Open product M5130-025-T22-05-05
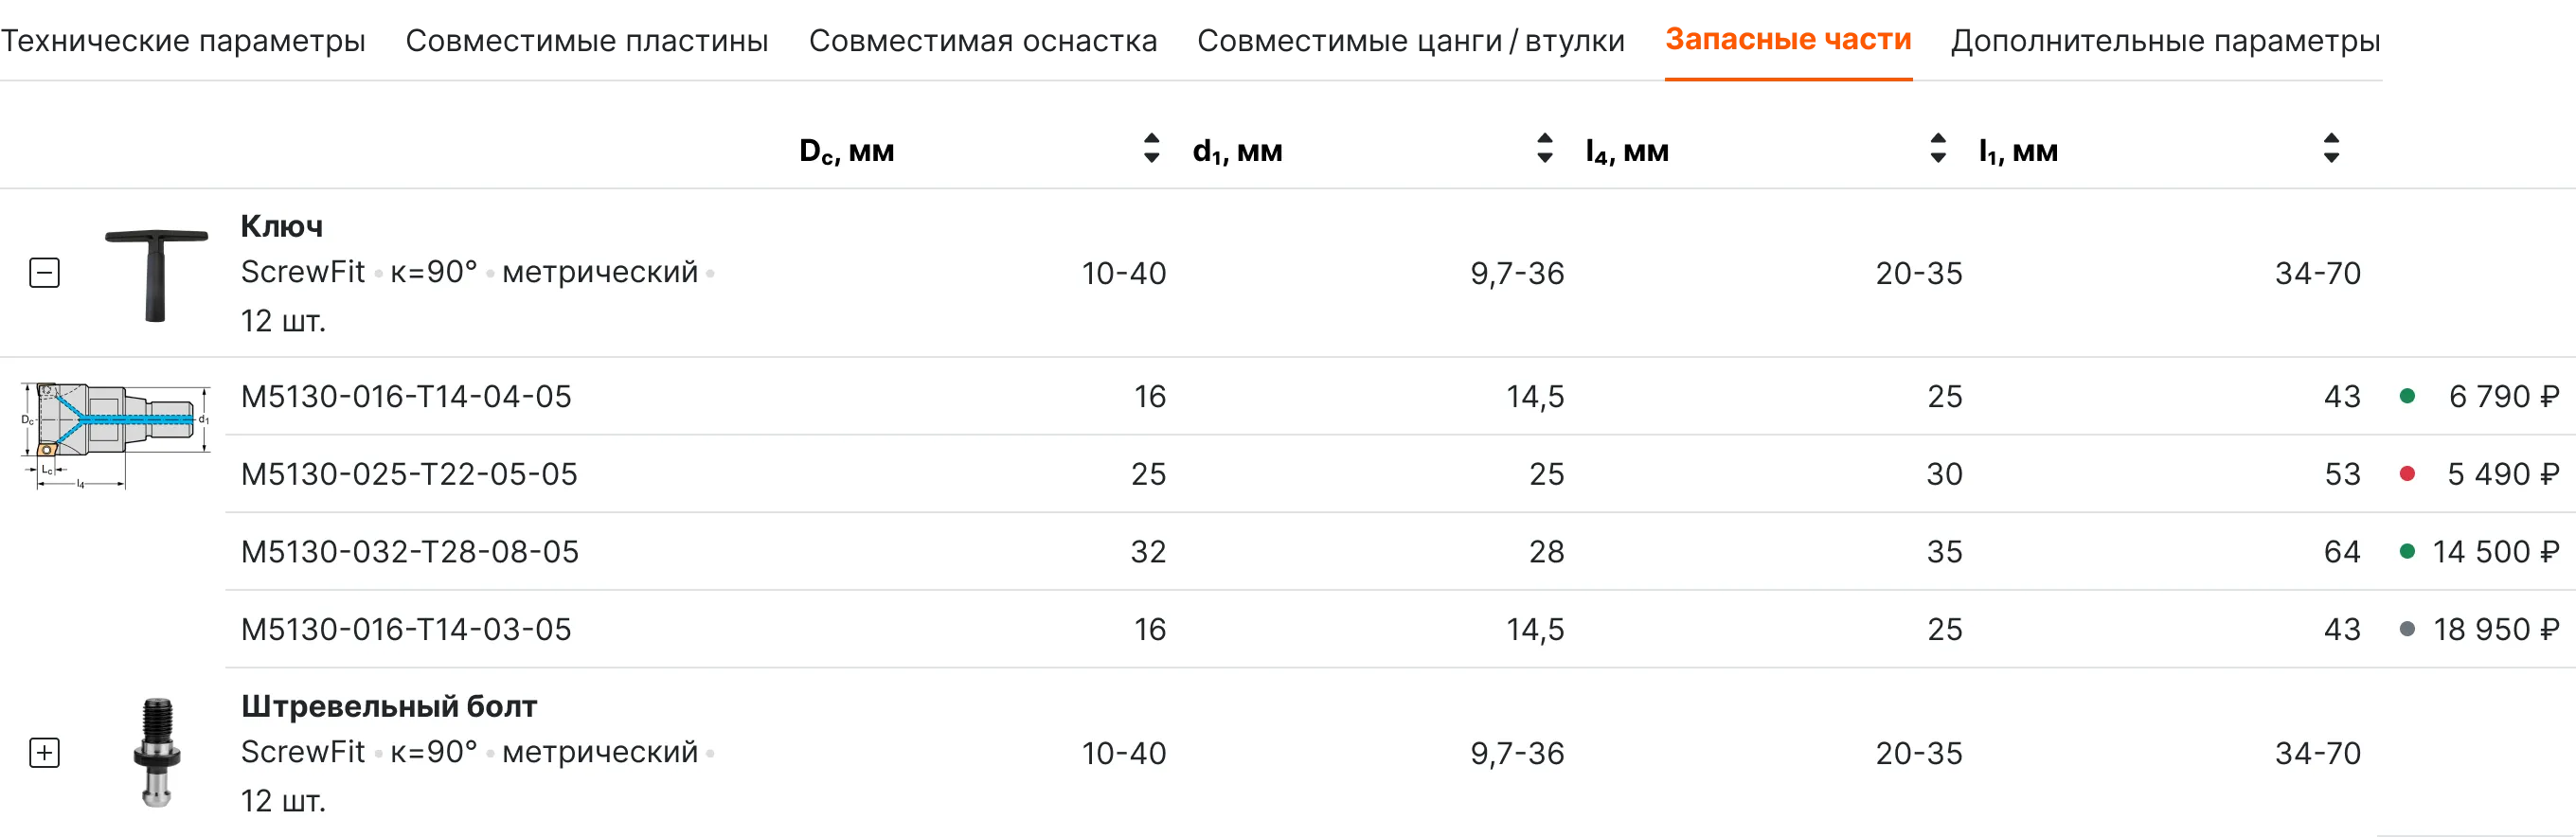Image resolution: width=2576 pixels, height=837 pixels. [x=409, y=474]
